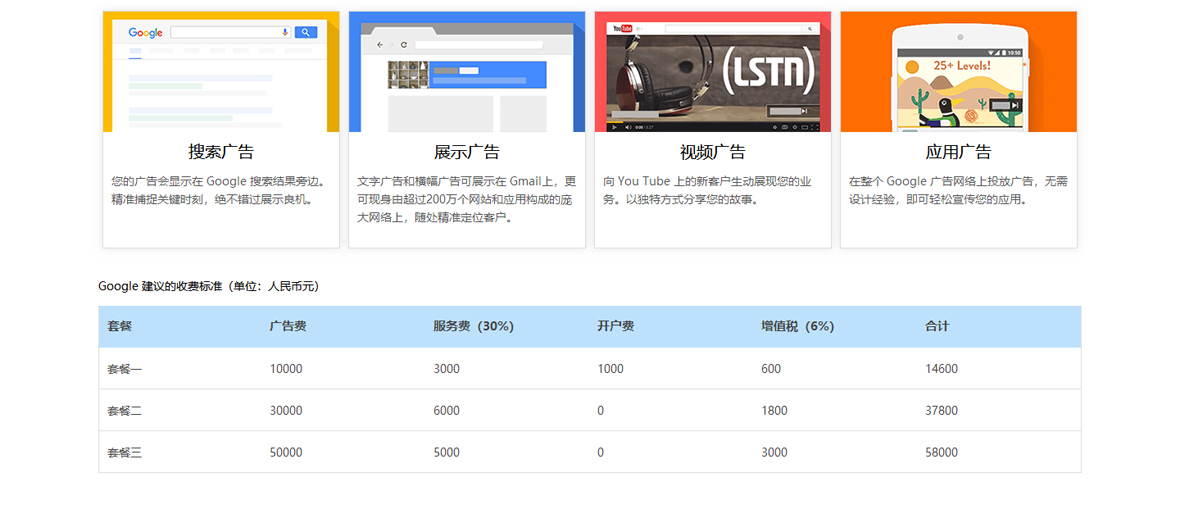Select the 套餐二 row label

click(x=125, y=411)
